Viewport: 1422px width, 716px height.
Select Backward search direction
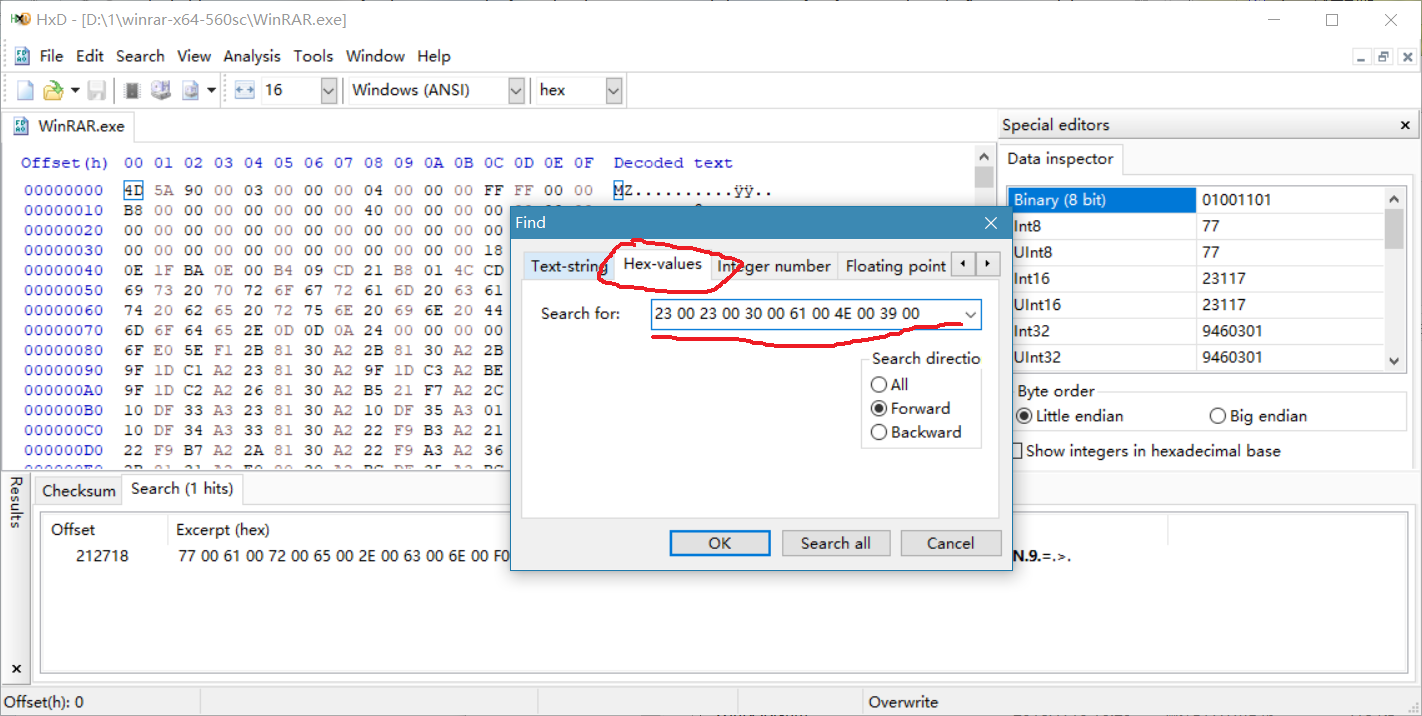pos(916,432)
